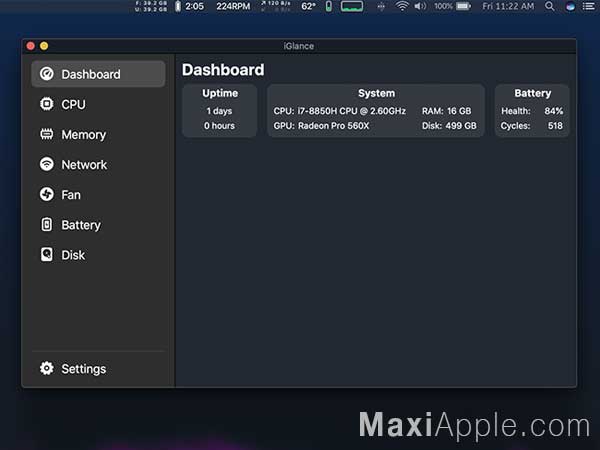600x450 pixels.
Task: Switch to the Network section
Action: [x=98, y=165]
